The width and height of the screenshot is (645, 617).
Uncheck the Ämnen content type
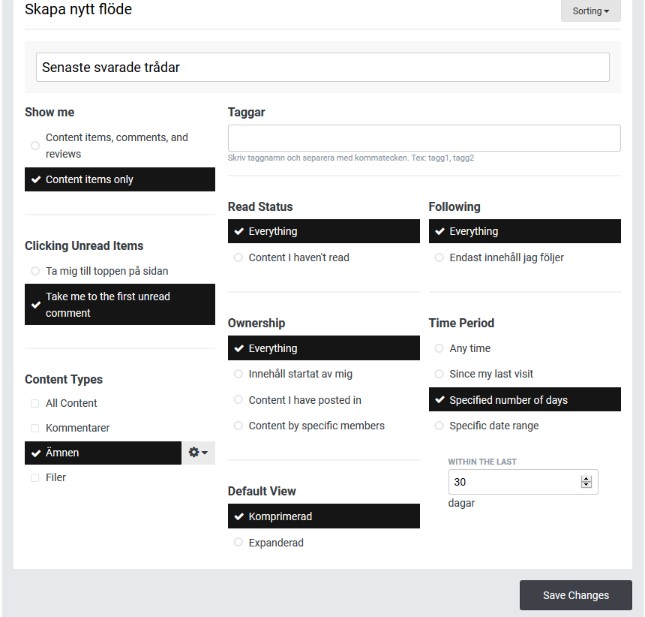102,453
